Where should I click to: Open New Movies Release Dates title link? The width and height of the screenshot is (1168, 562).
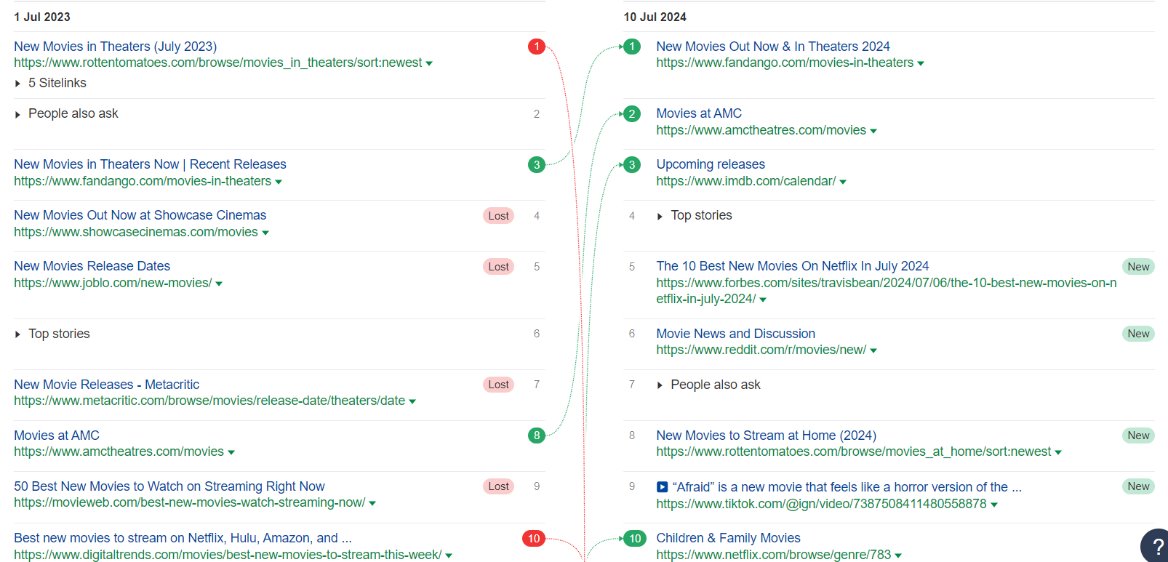coord(92,266)
